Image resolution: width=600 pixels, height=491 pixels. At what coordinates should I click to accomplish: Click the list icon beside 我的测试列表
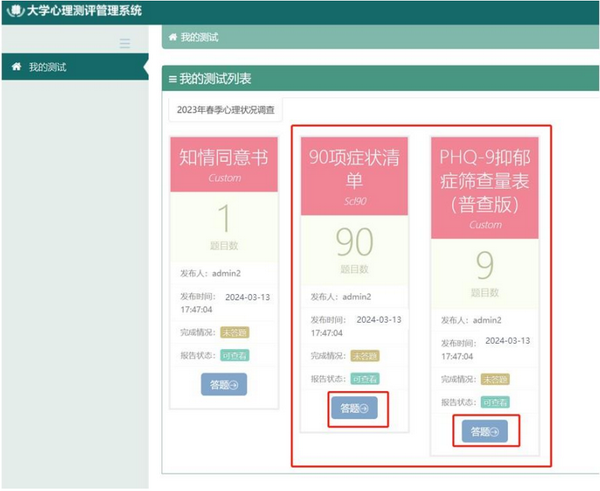coord(171,78)
